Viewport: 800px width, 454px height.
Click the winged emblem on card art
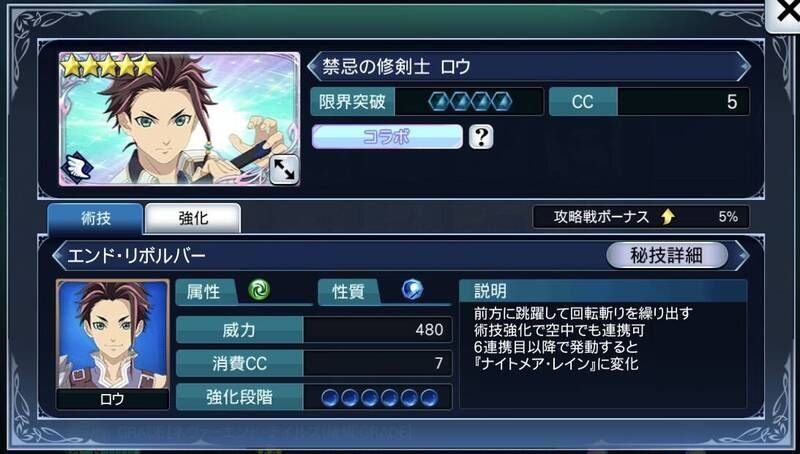click(77, 168)
